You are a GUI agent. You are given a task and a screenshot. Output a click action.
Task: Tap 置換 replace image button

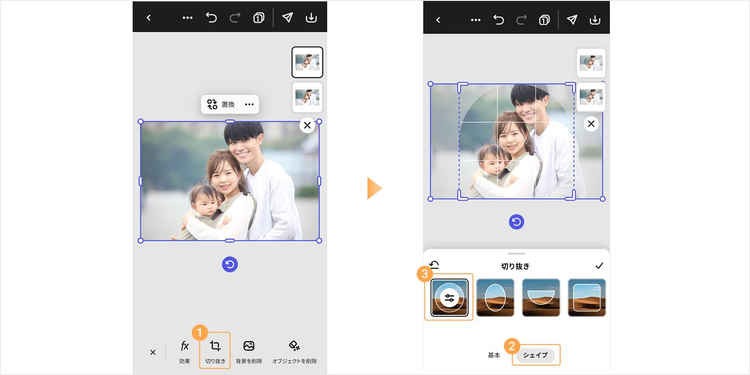(221, 104)
